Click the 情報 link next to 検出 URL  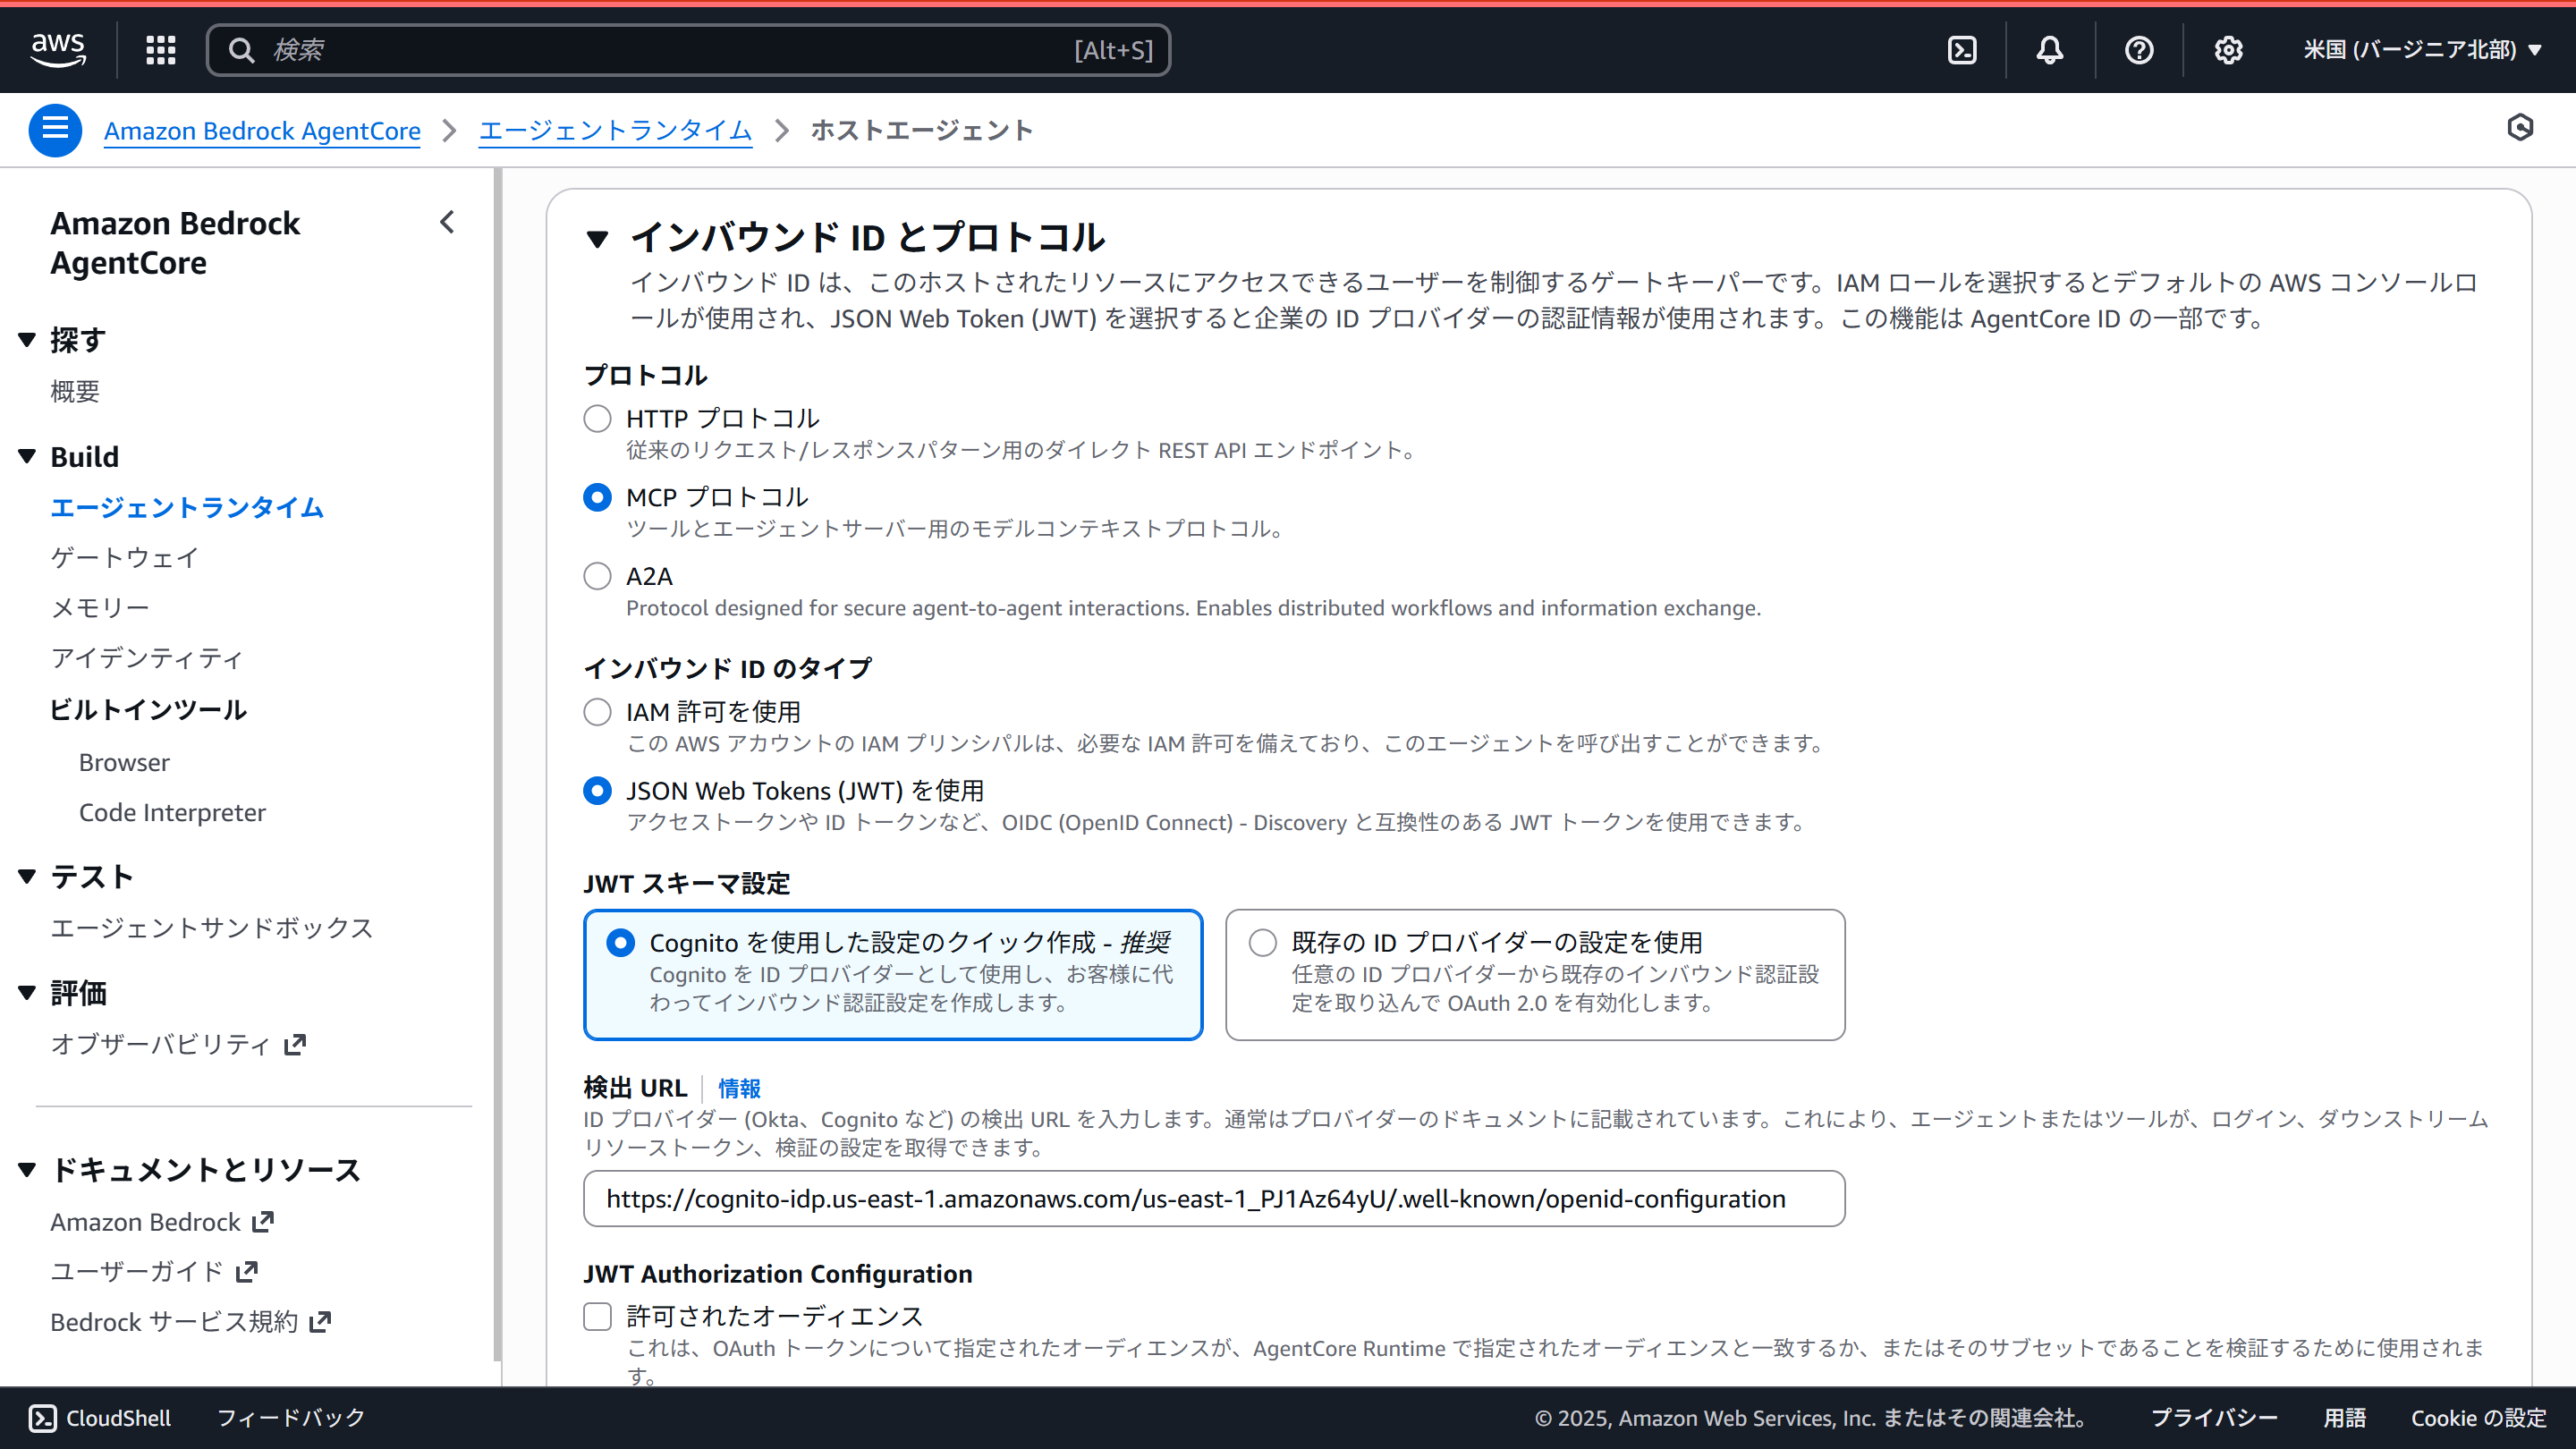(x=739, y=1088)
